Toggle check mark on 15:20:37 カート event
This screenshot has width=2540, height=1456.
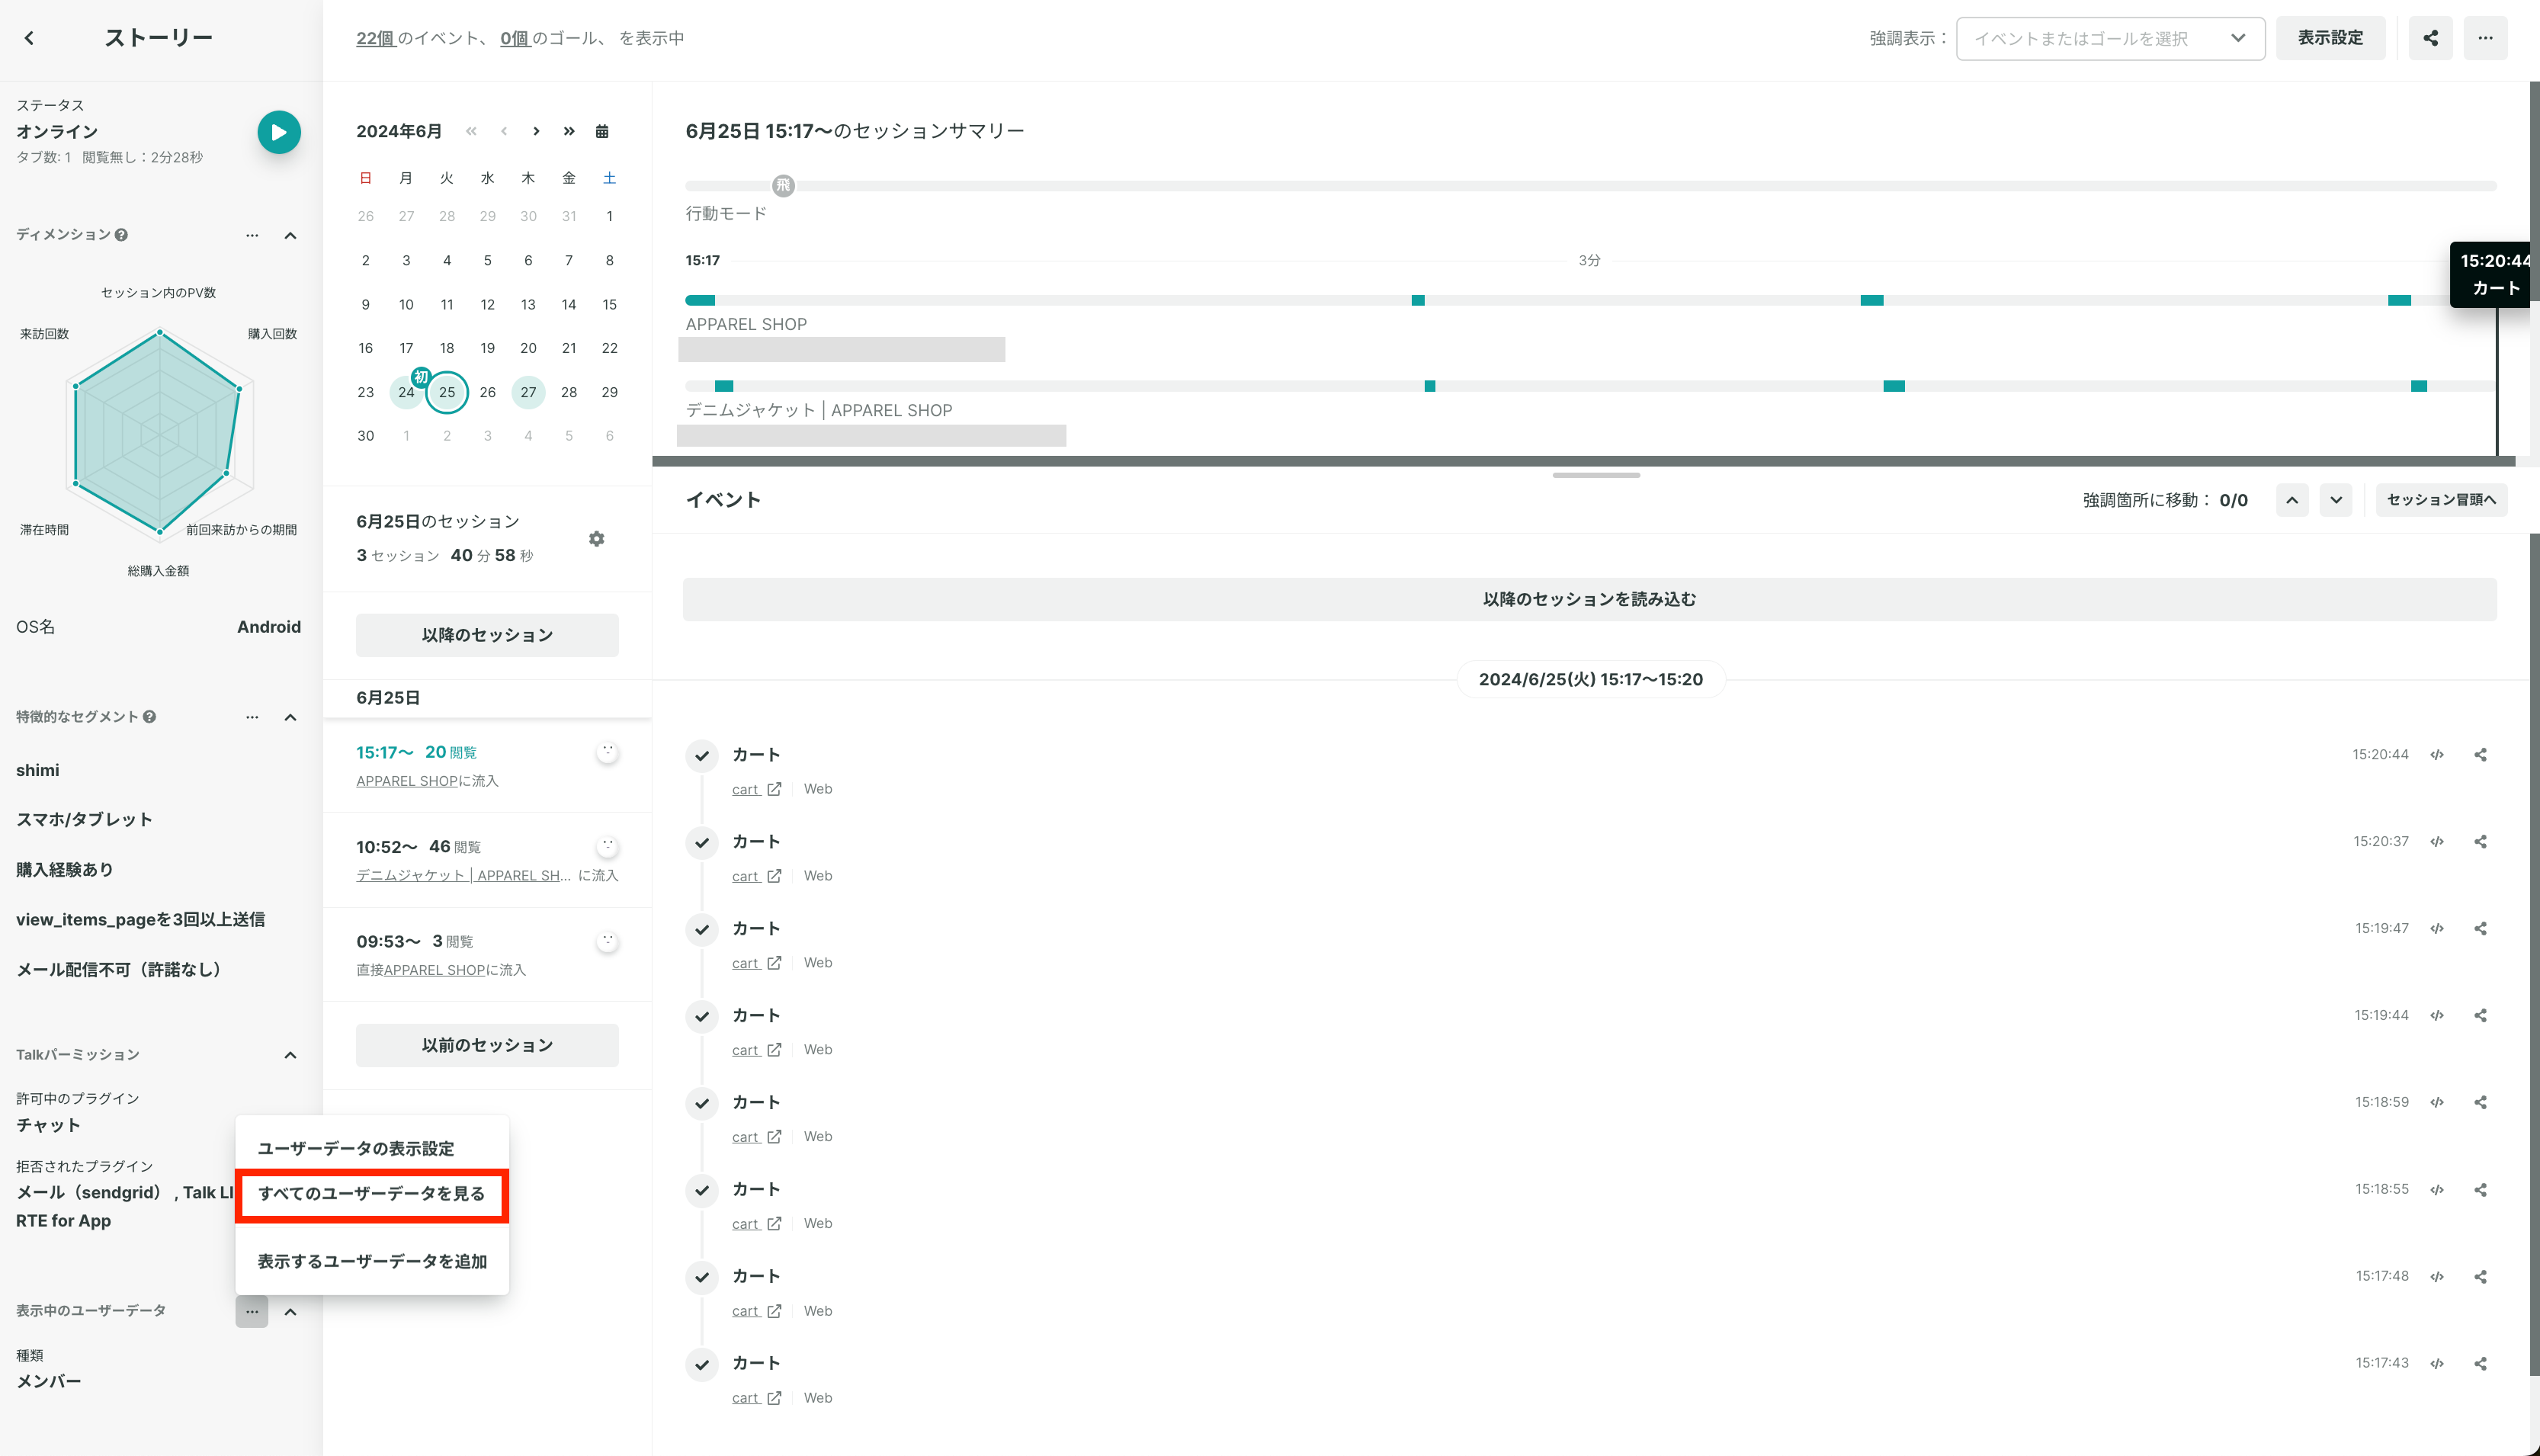[x=702, y=843]
